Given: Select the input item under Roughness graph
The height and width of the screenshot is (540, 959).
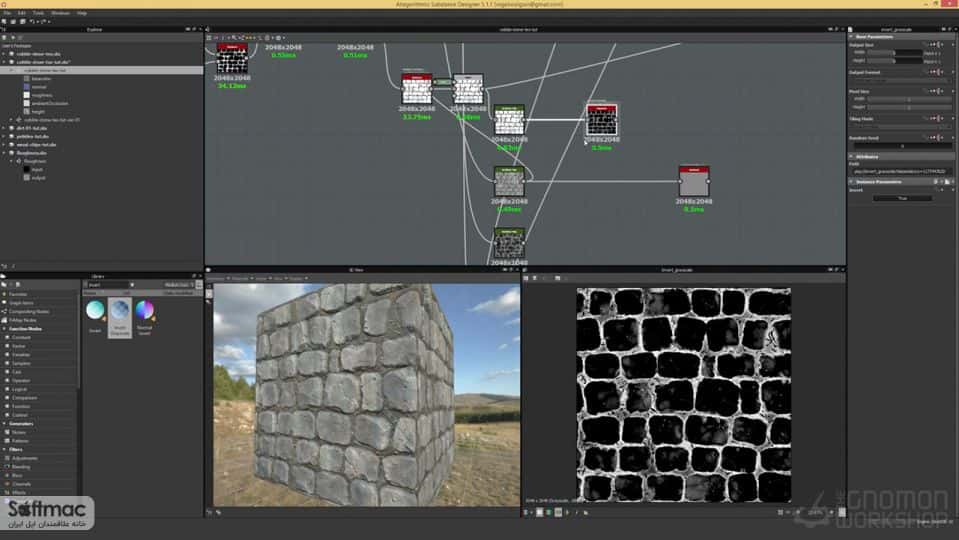Looking at the screenshot, I should 37,169.
